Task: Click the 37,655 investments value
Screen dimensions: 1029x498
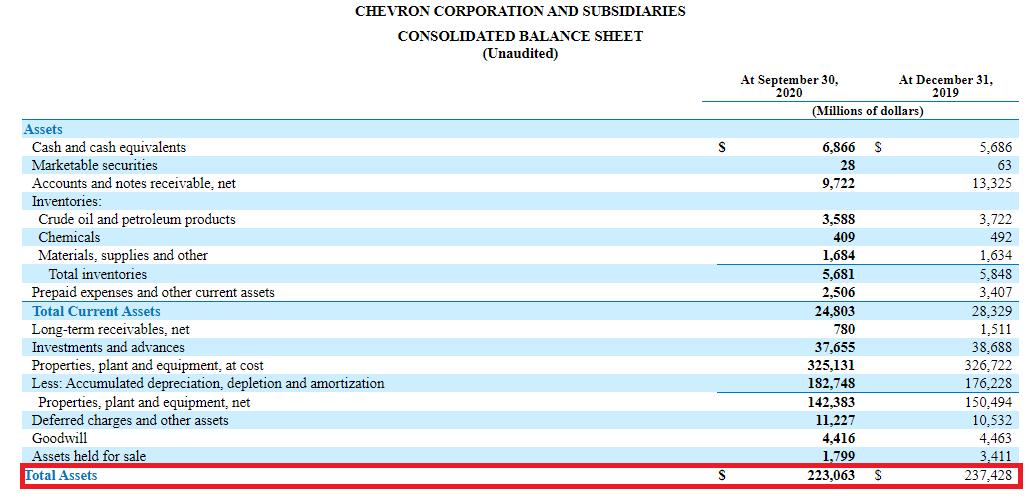Action: 836,347
